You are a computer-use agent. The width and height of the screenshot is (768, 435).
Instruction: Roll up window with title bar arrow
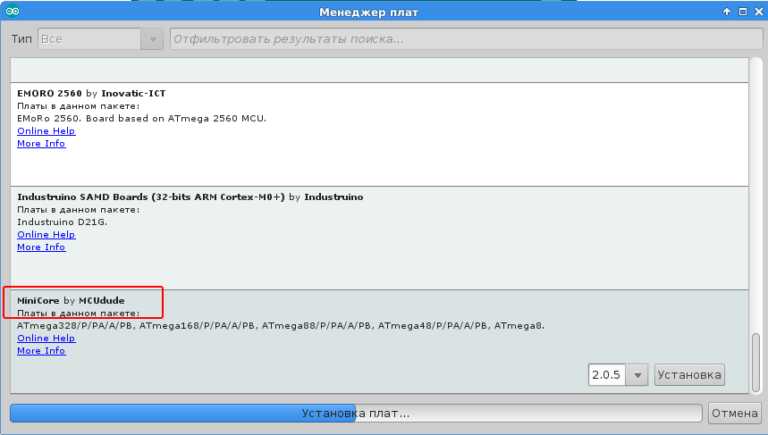(x=726, y=12)
